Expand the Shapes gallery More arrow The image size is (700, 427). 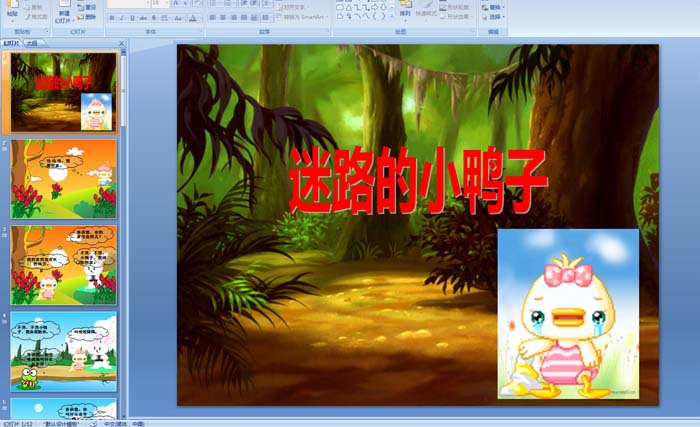point(392,17)
